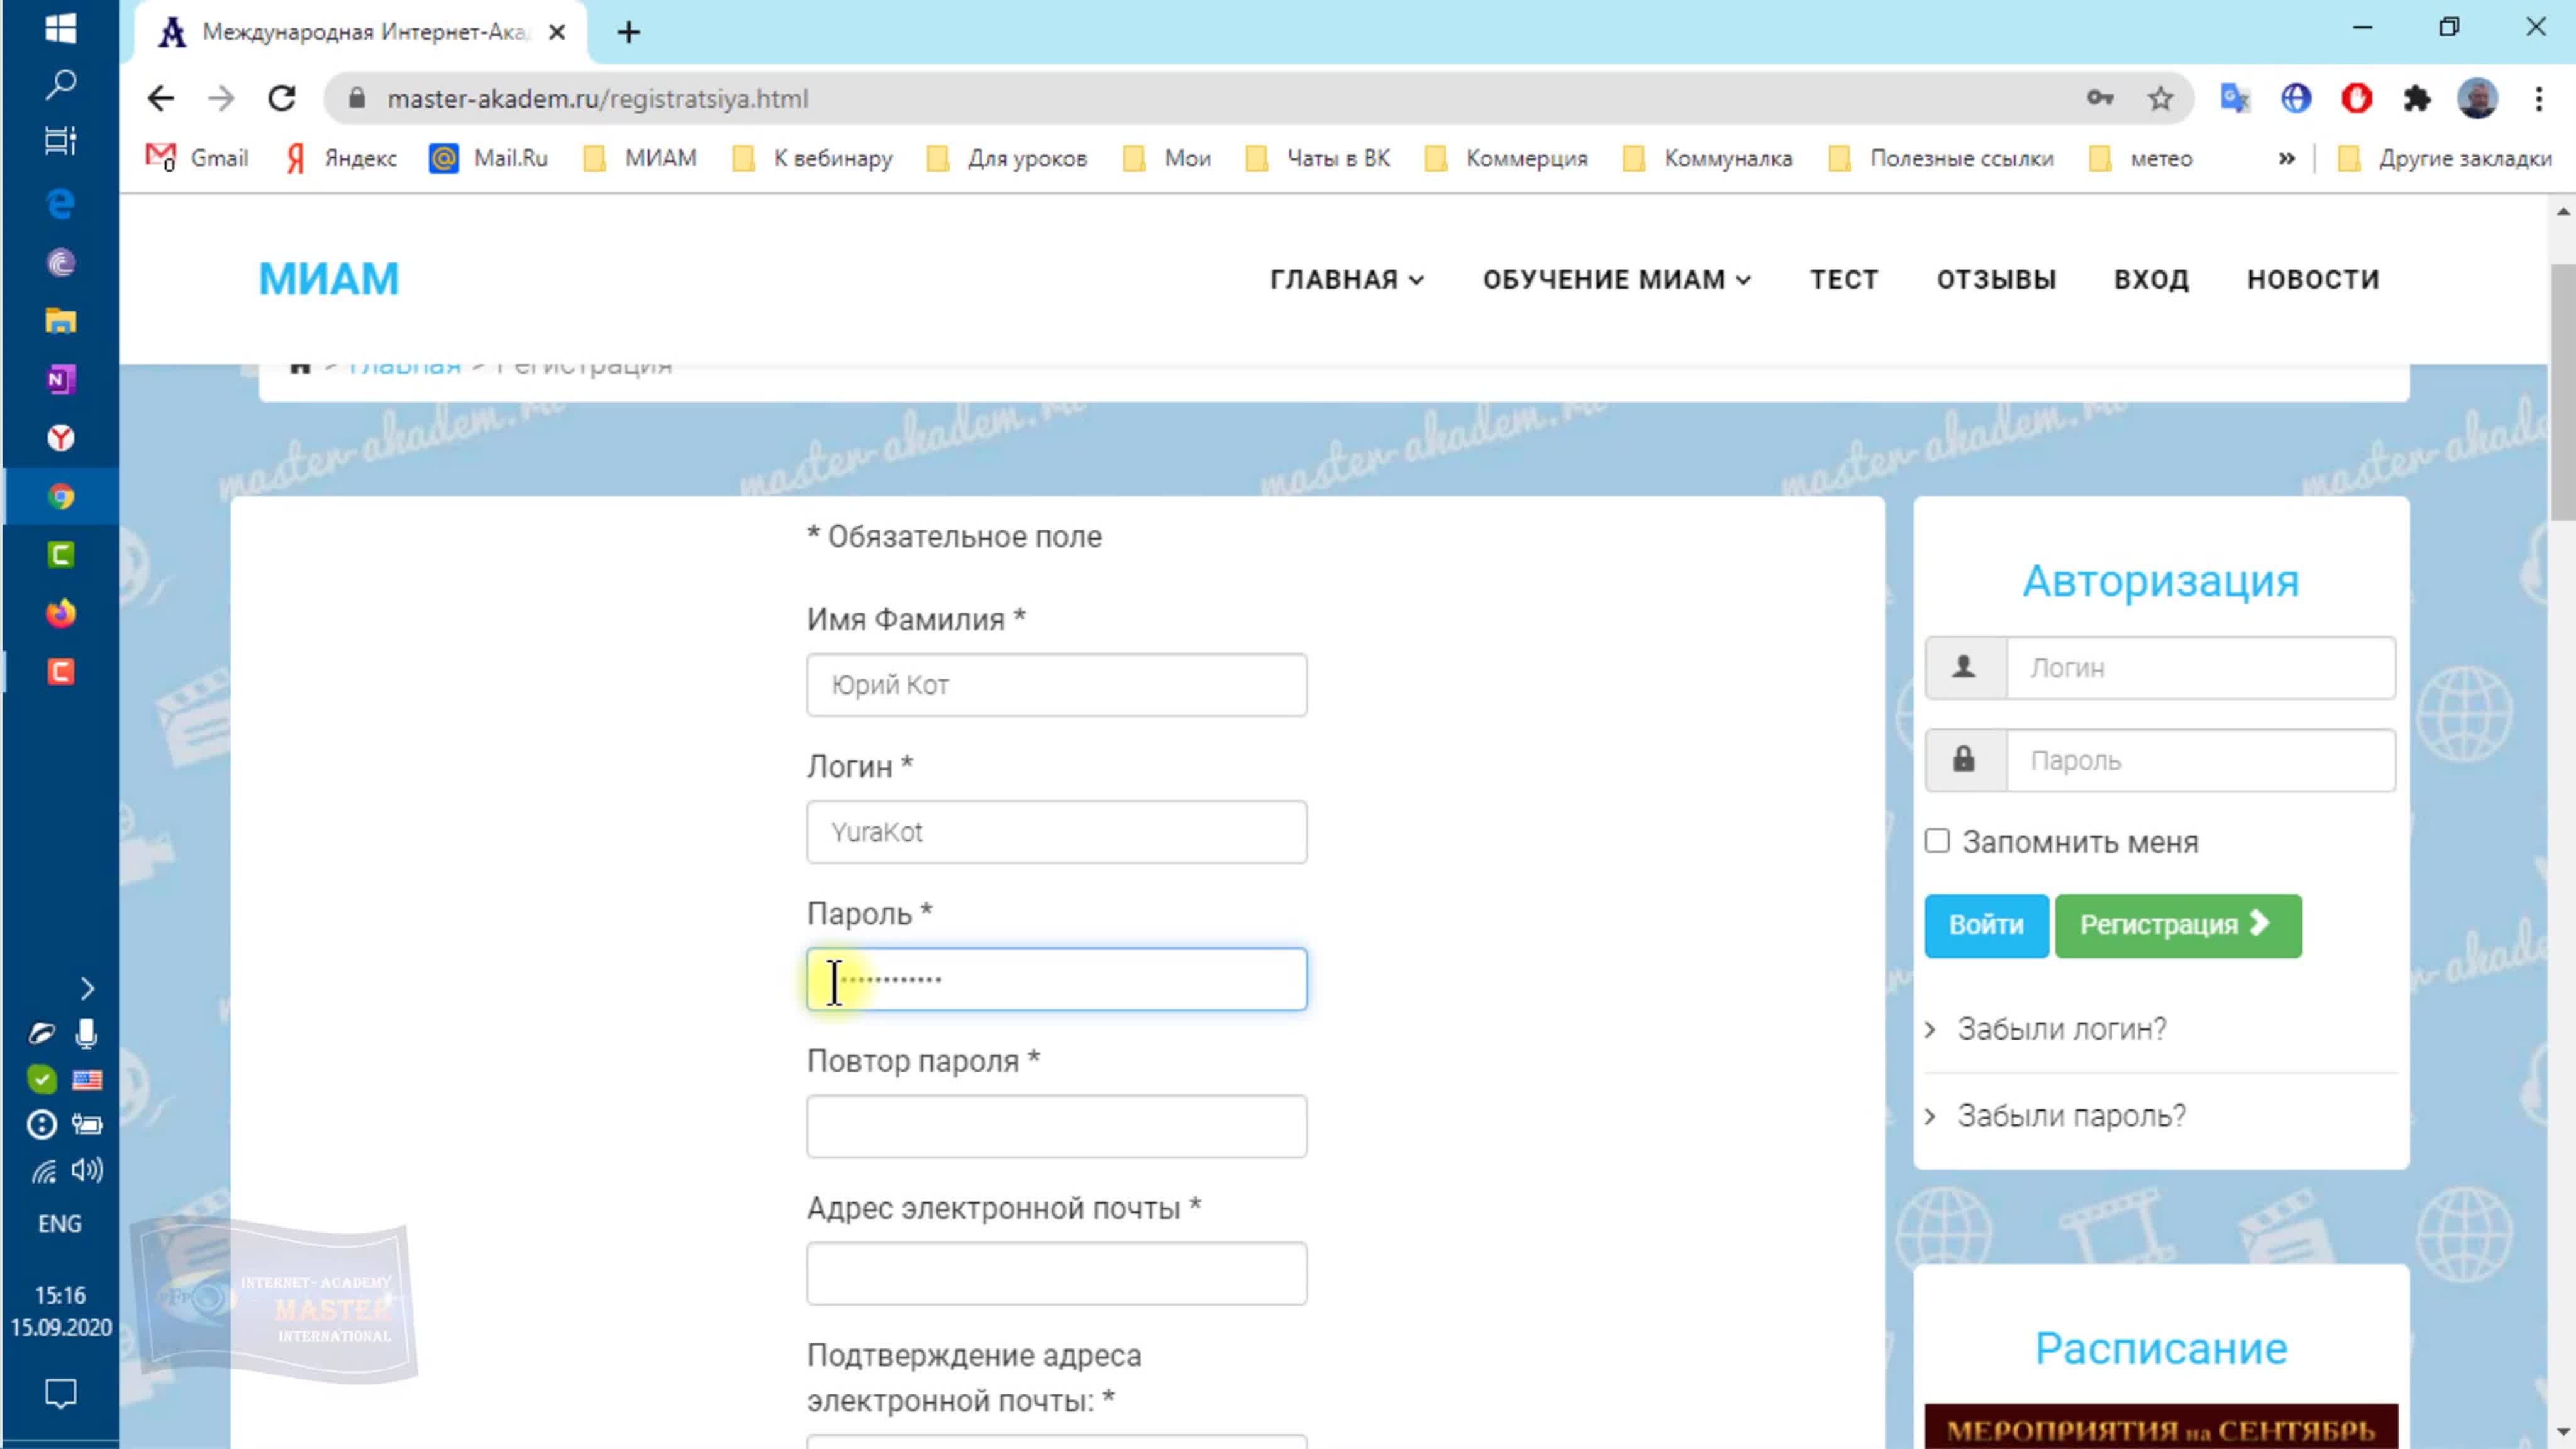Open Windows search from the taskbar
2576x1449 pixels.
click(60, 84)
